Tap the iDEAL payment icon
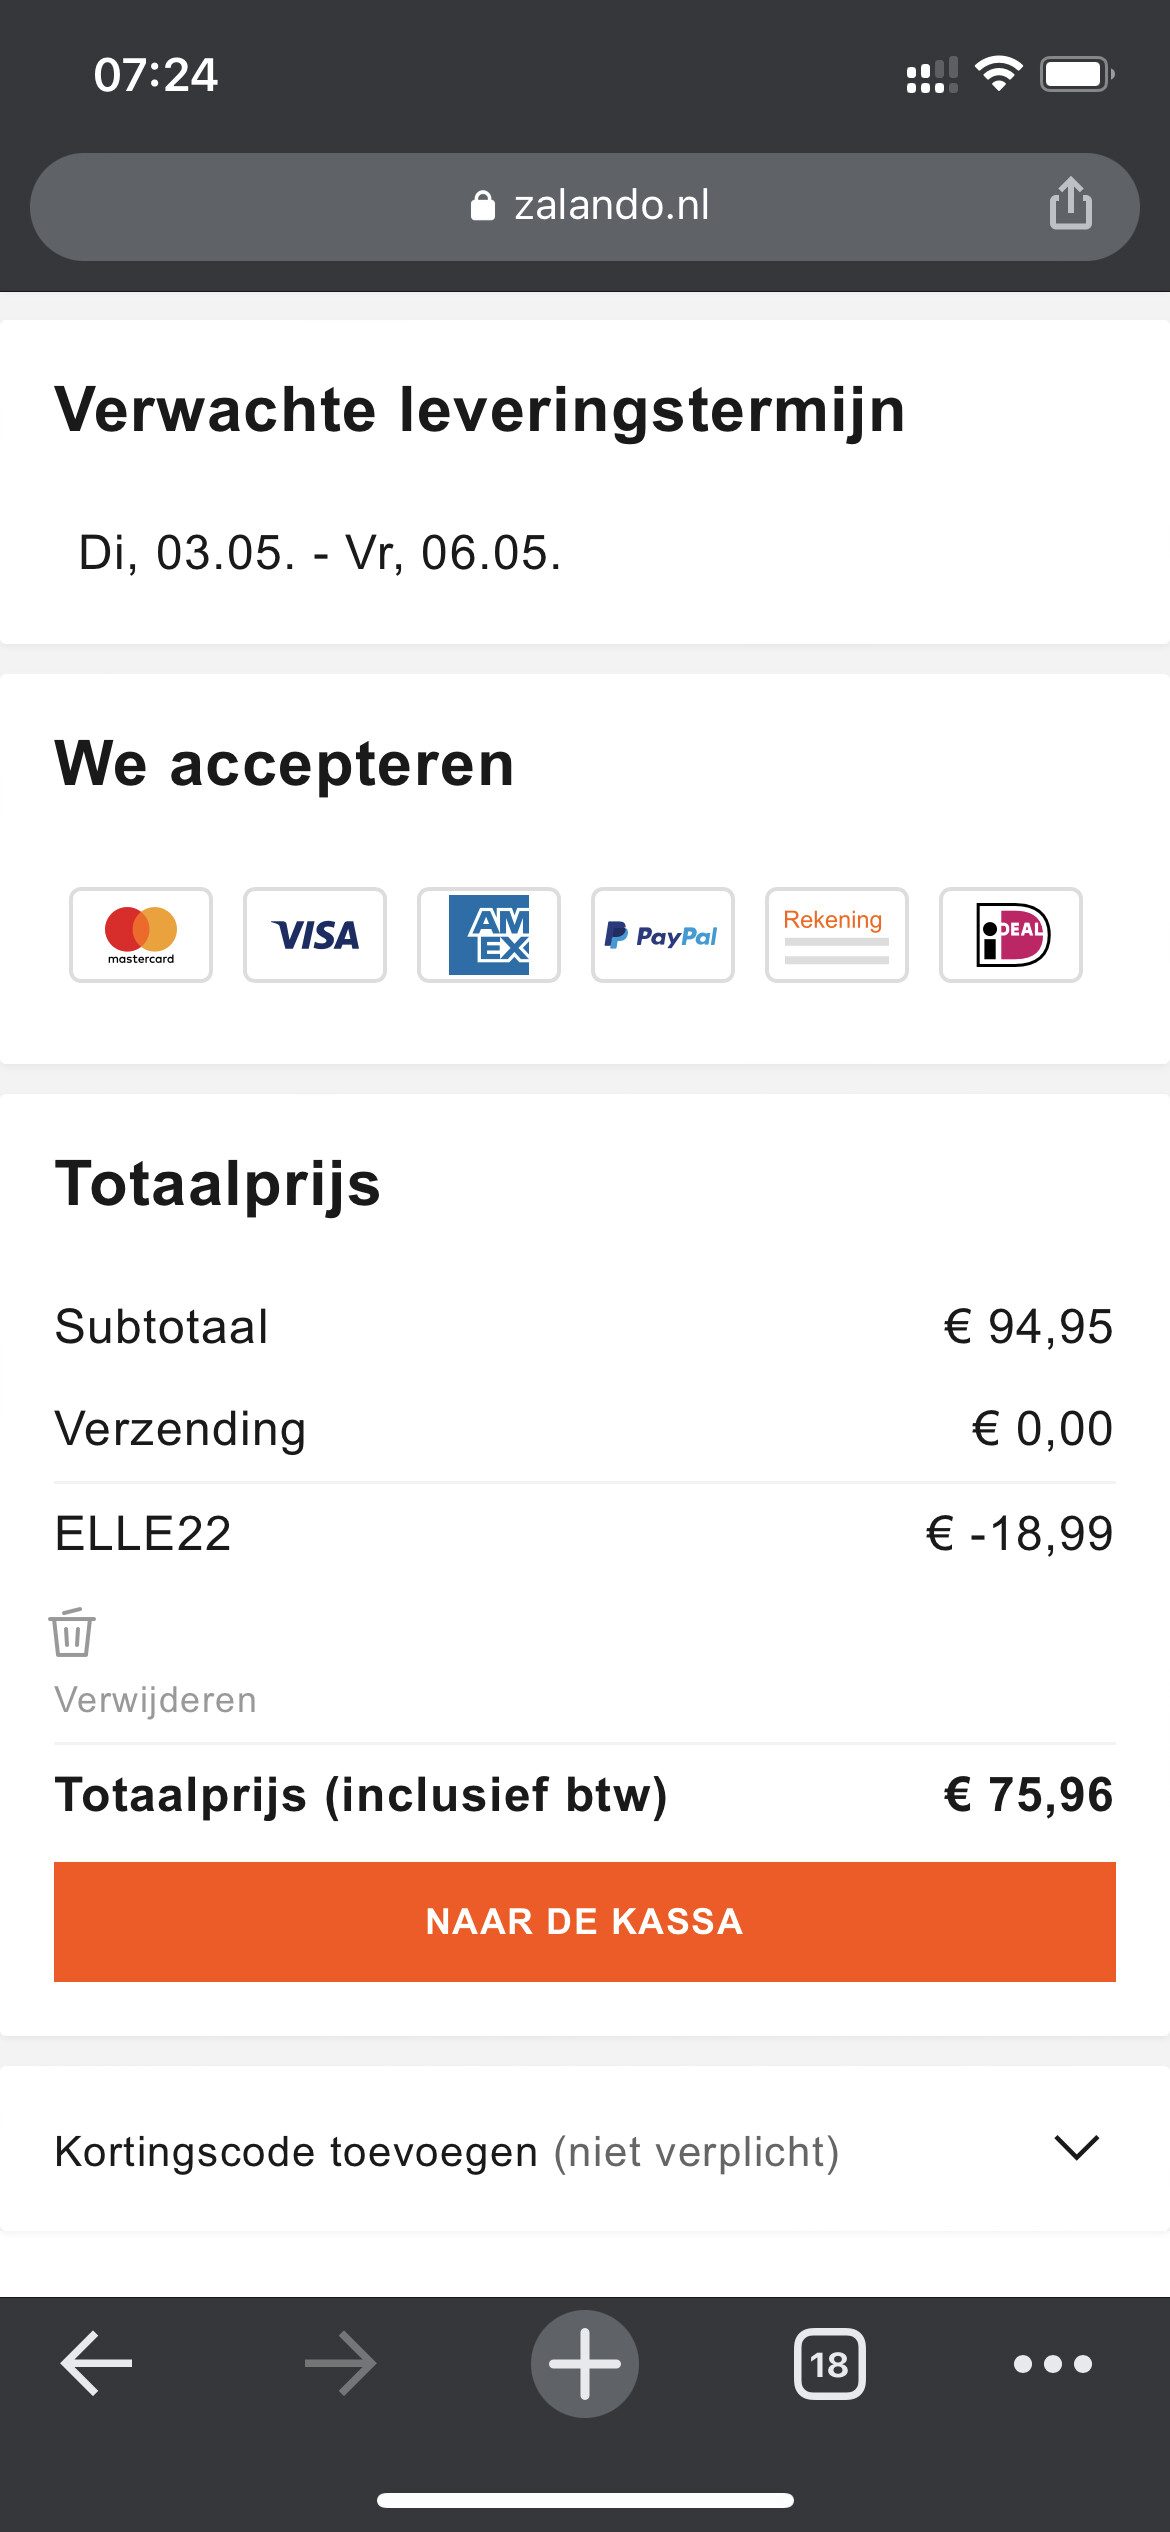The image size is (1170, 2532). pyautogui.click(x=1011, y=935)
